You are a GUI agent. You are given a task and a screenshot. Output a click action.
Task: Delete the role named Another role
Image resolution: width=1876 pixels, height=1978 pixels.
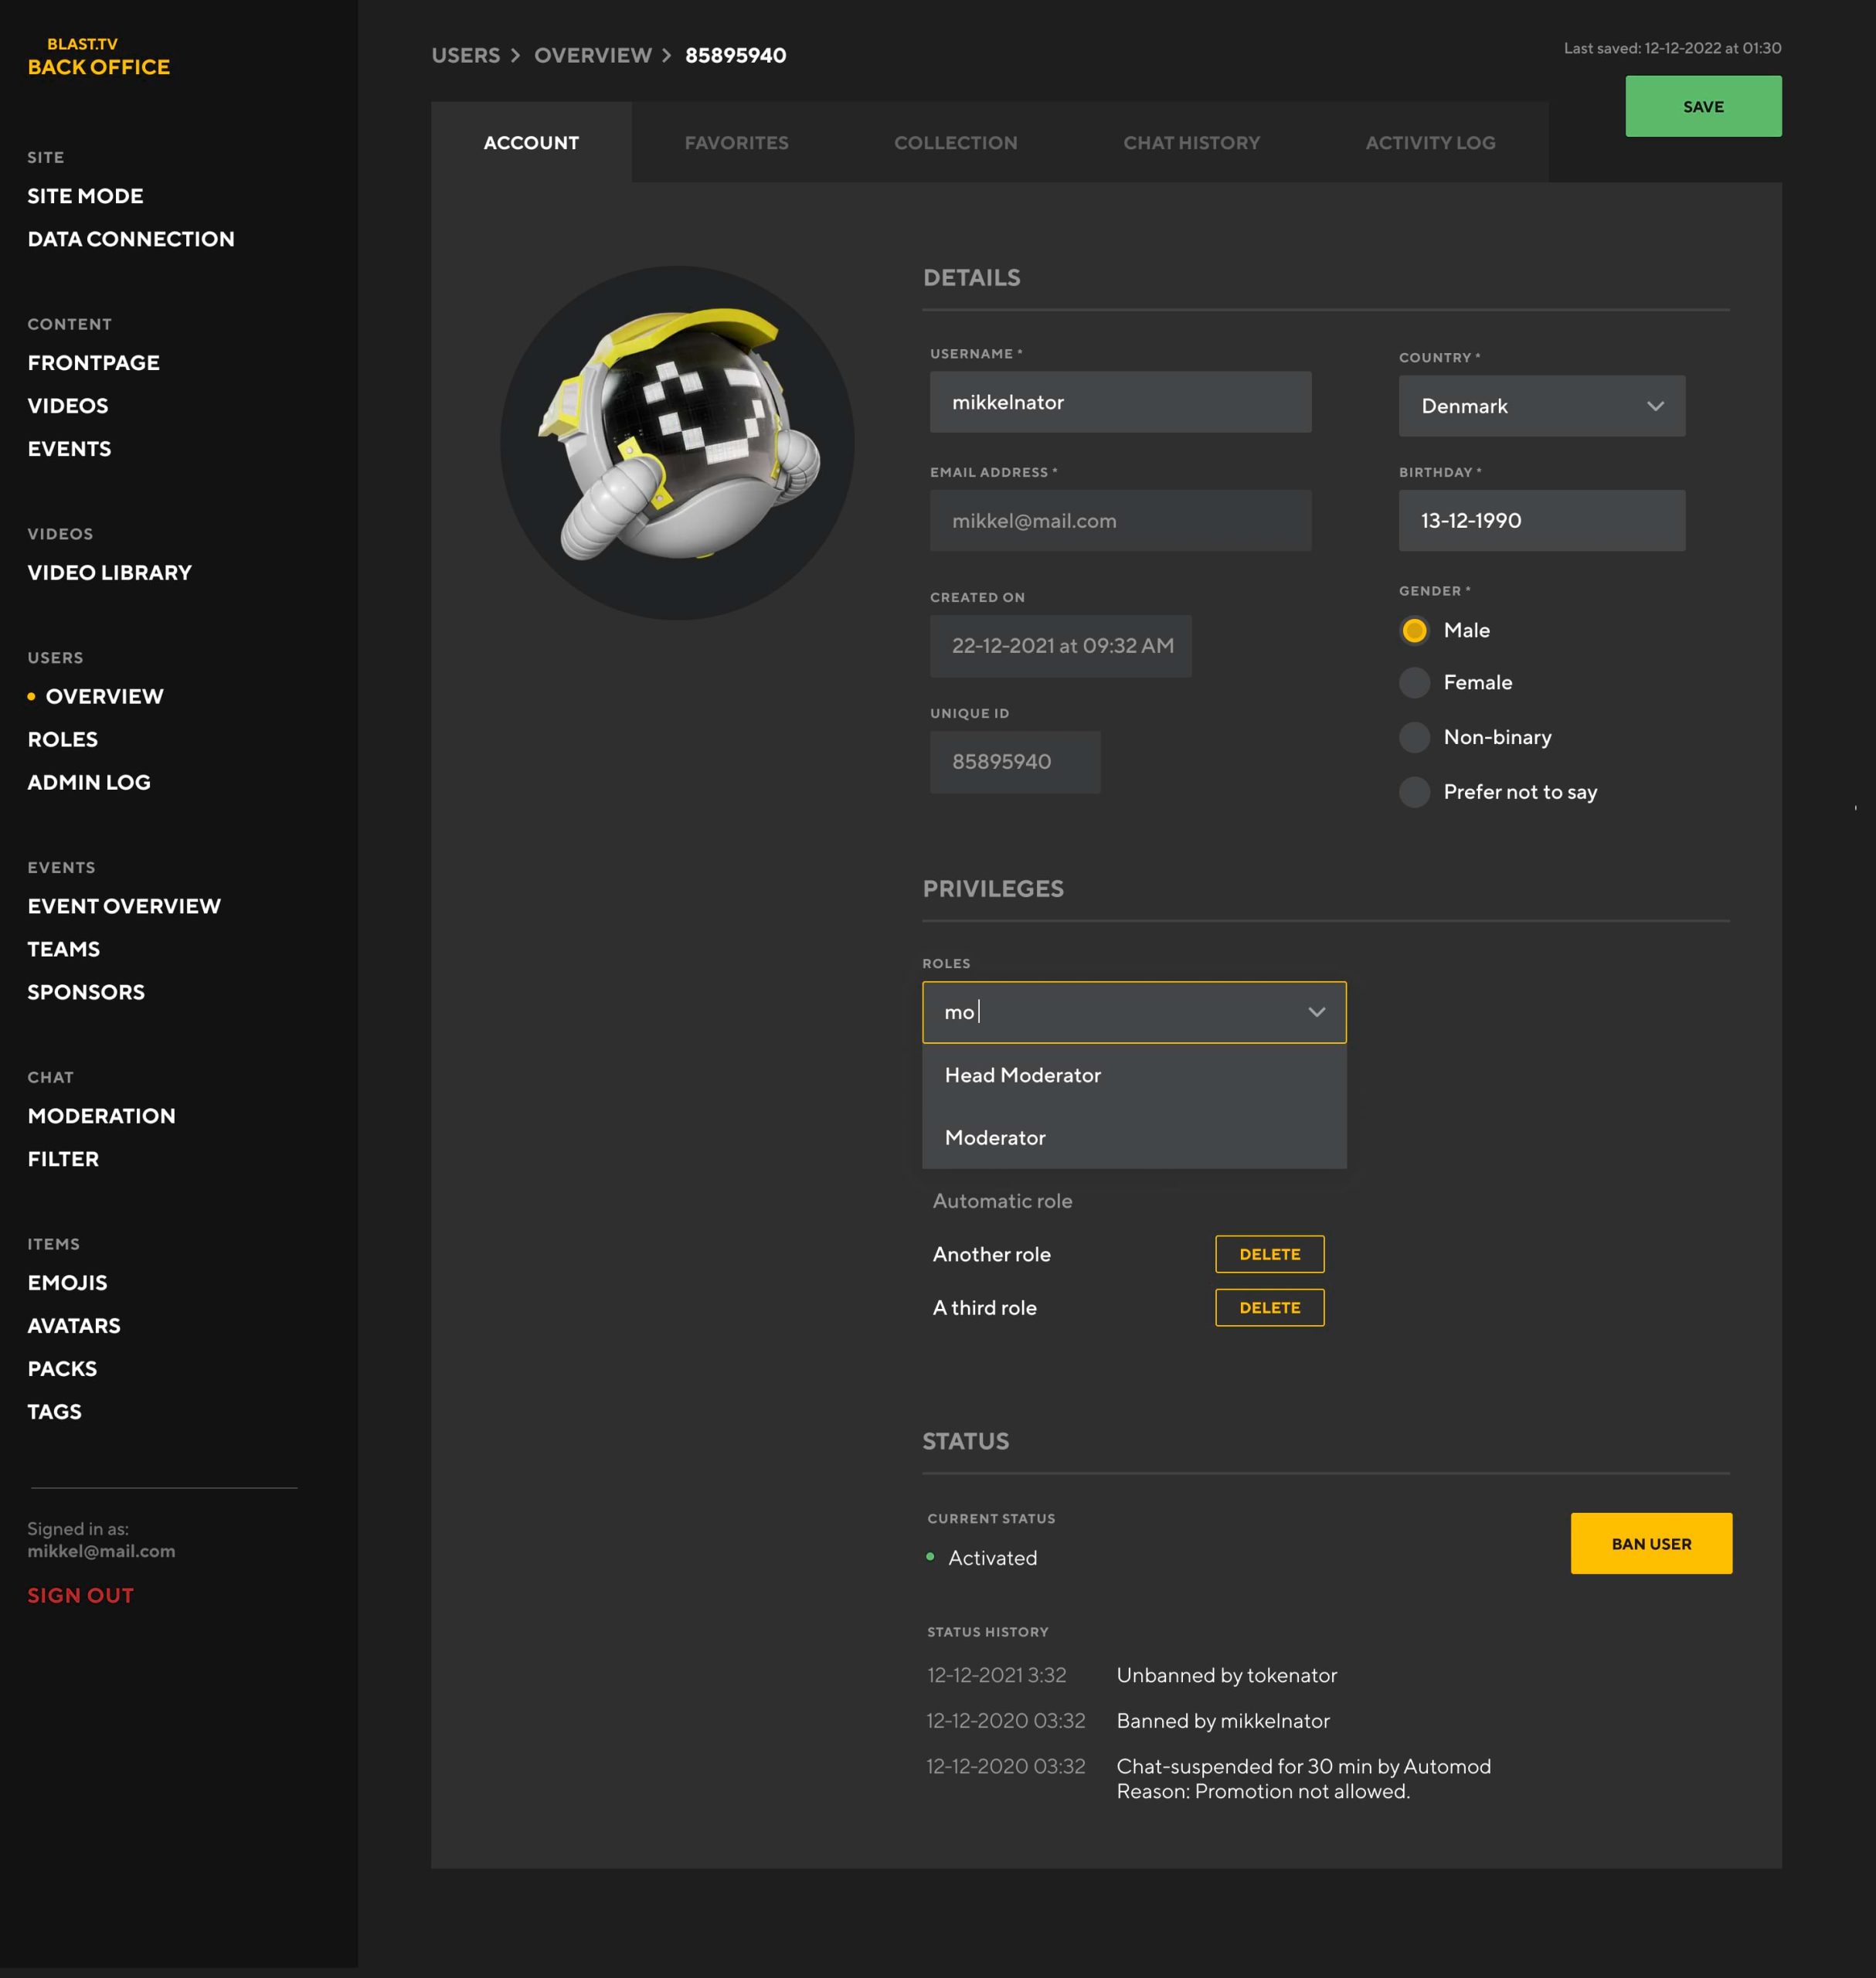tap(1269, 1253)
